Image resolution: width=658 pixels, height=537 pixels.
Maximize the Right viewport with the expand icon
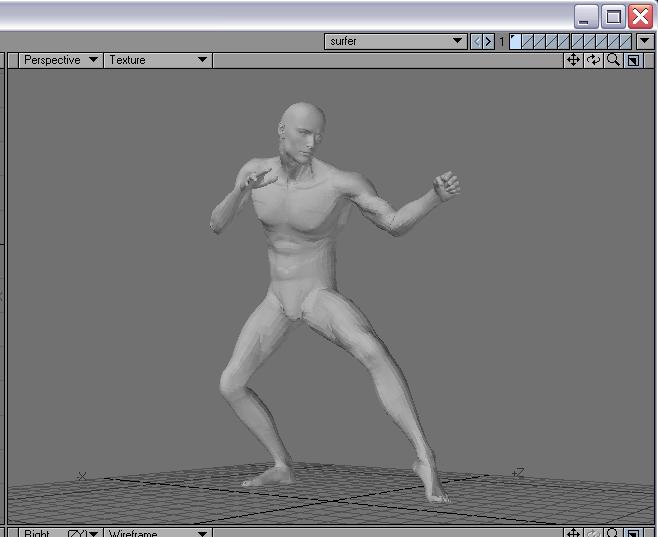tap(633, 533)
